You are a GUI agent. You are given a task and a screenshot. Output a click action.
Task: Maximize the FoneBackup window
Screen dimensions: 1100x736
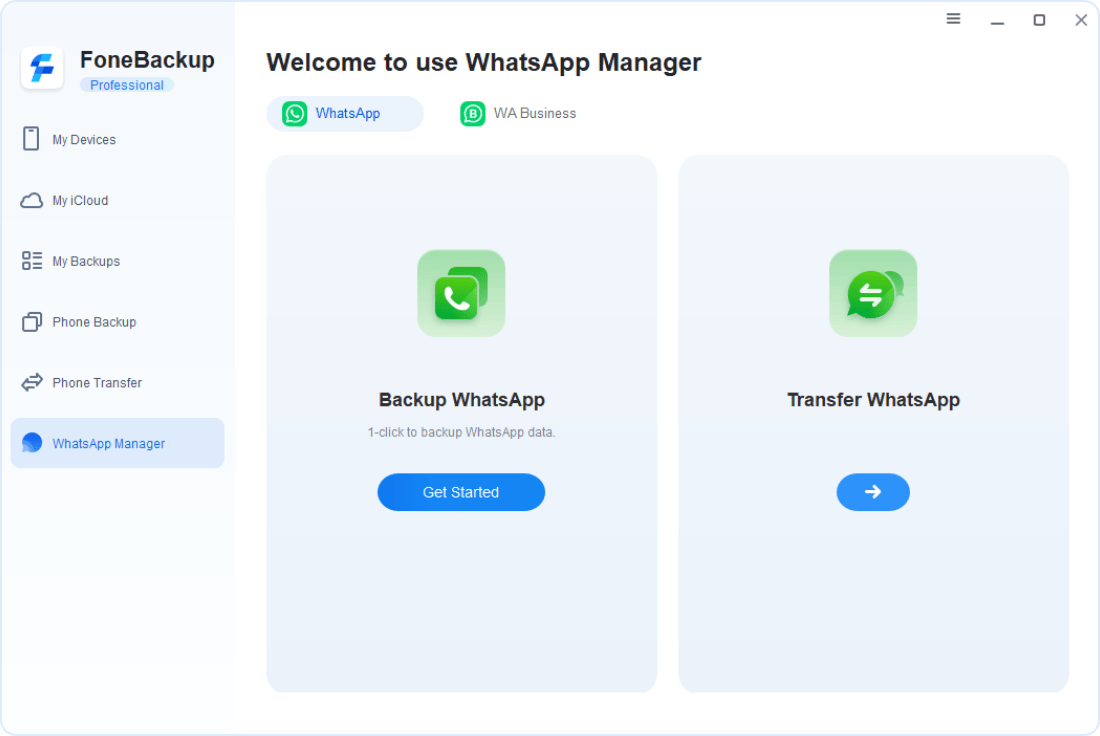1039,20
